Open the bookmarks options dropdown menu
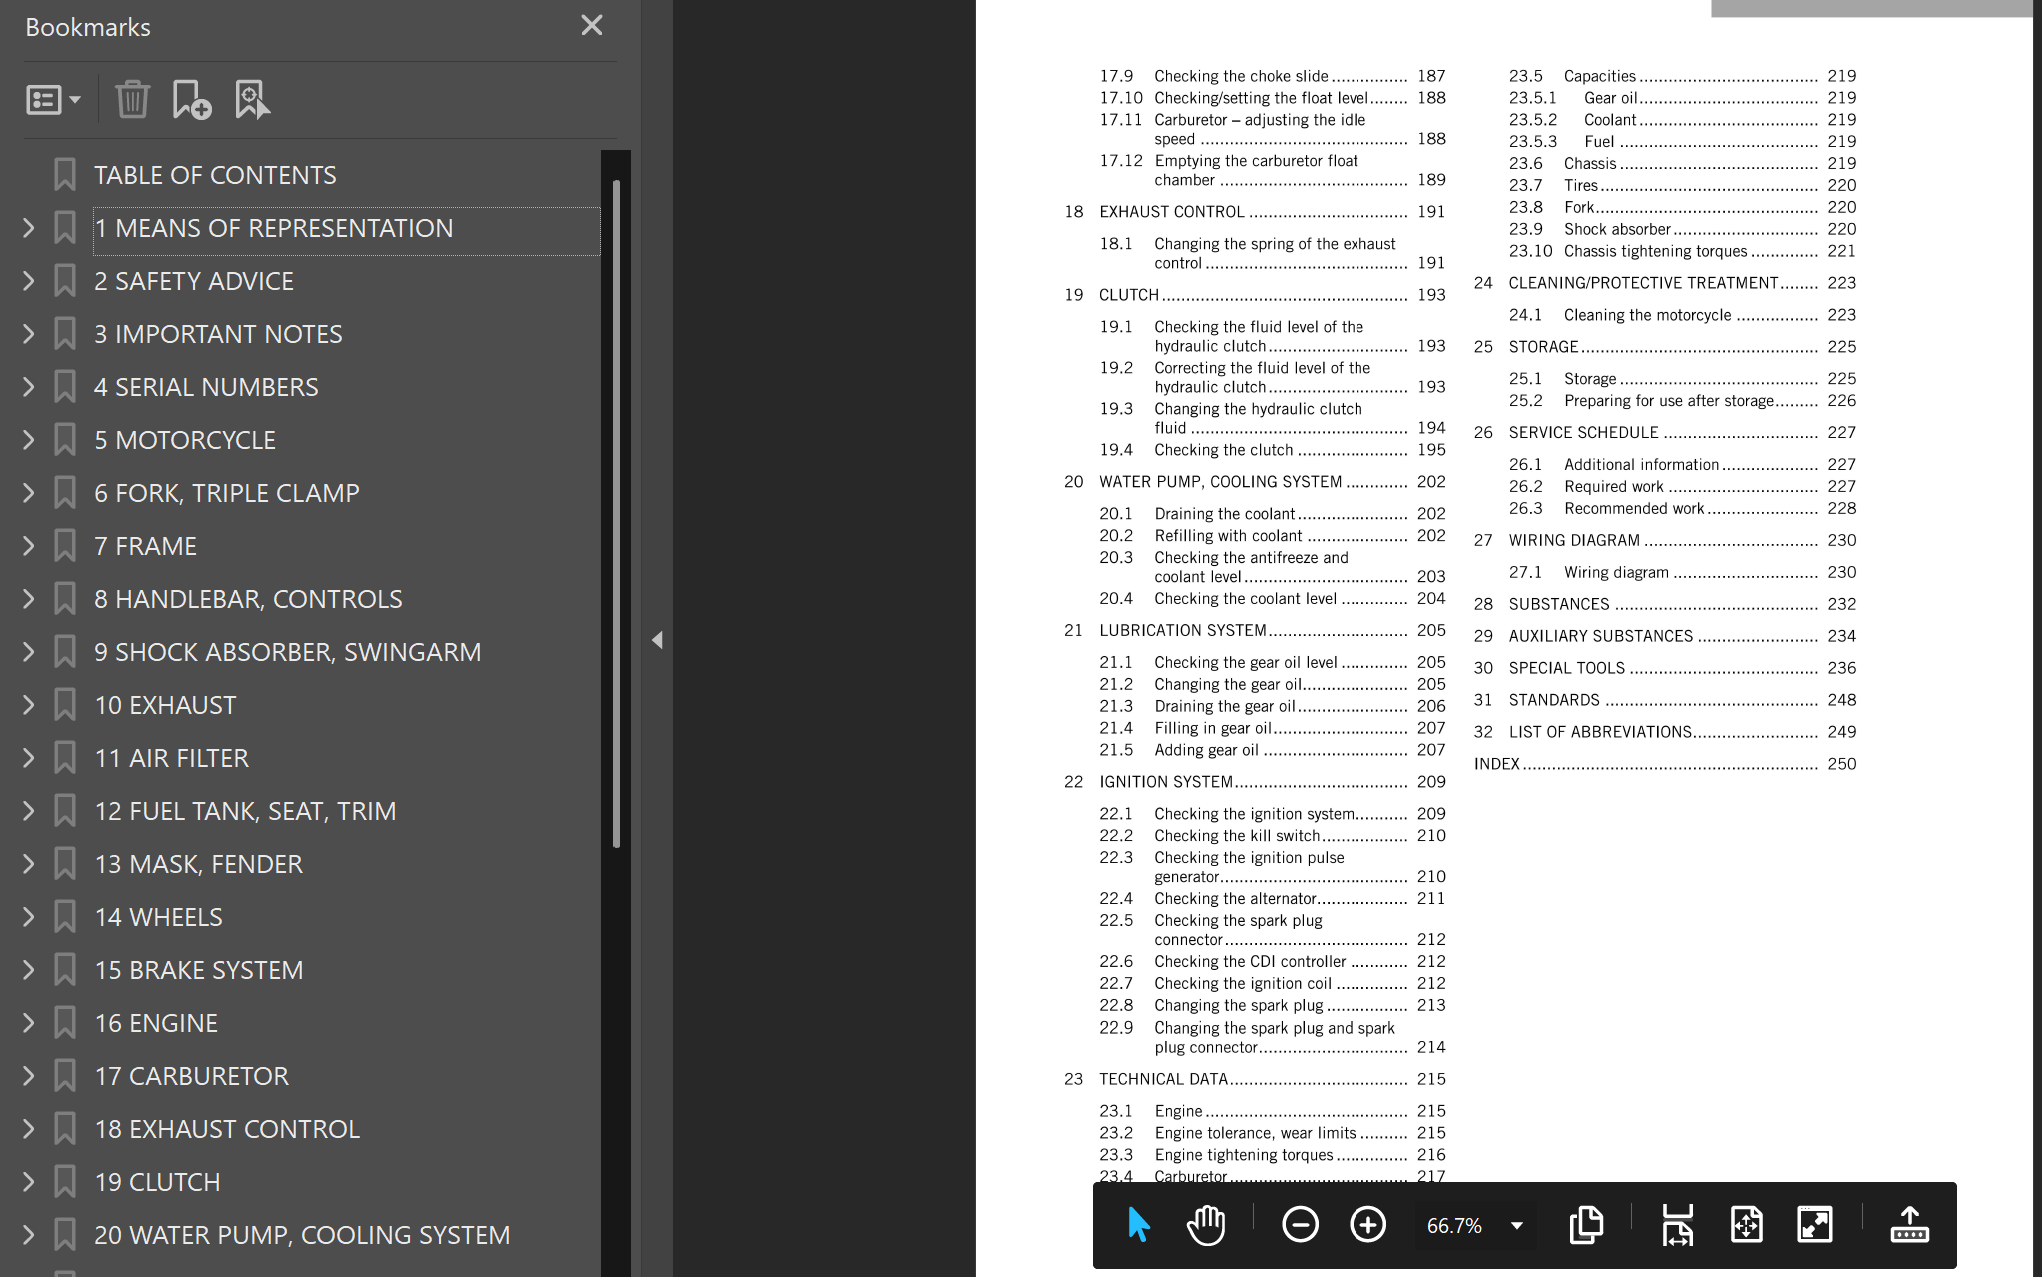The width and height of the screenshot is (2042, 1277). (x=53, y=99)
